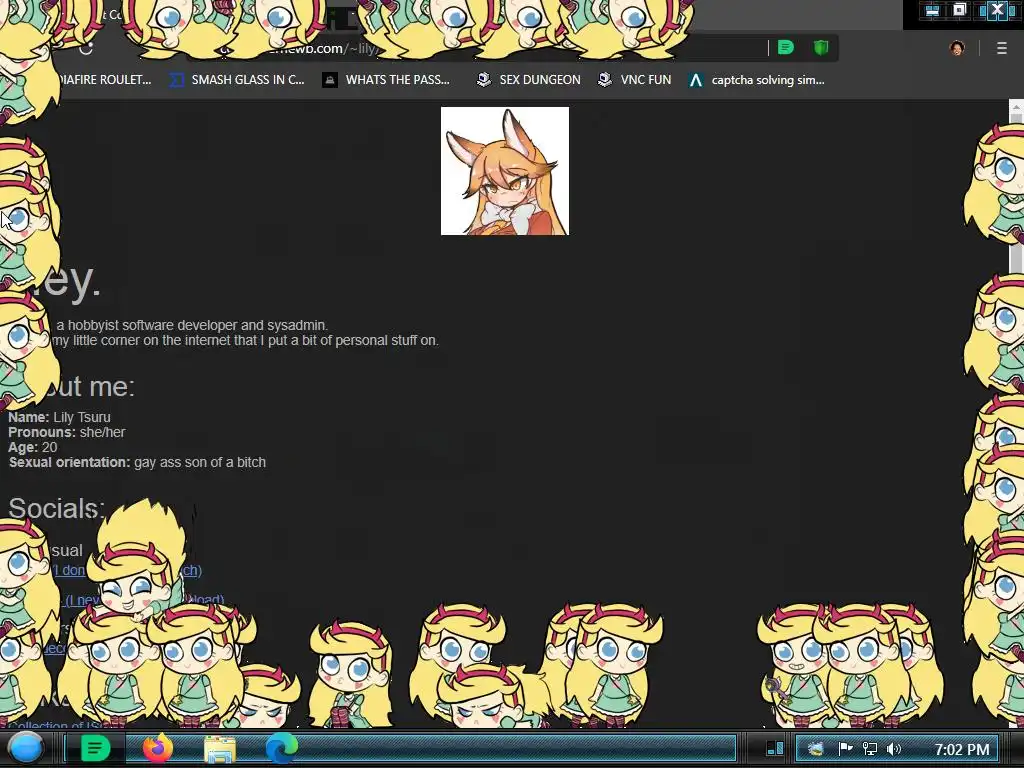Click the green shield icon in address bar
This screenshot has height=768, width=1024.
pos(821,48)
